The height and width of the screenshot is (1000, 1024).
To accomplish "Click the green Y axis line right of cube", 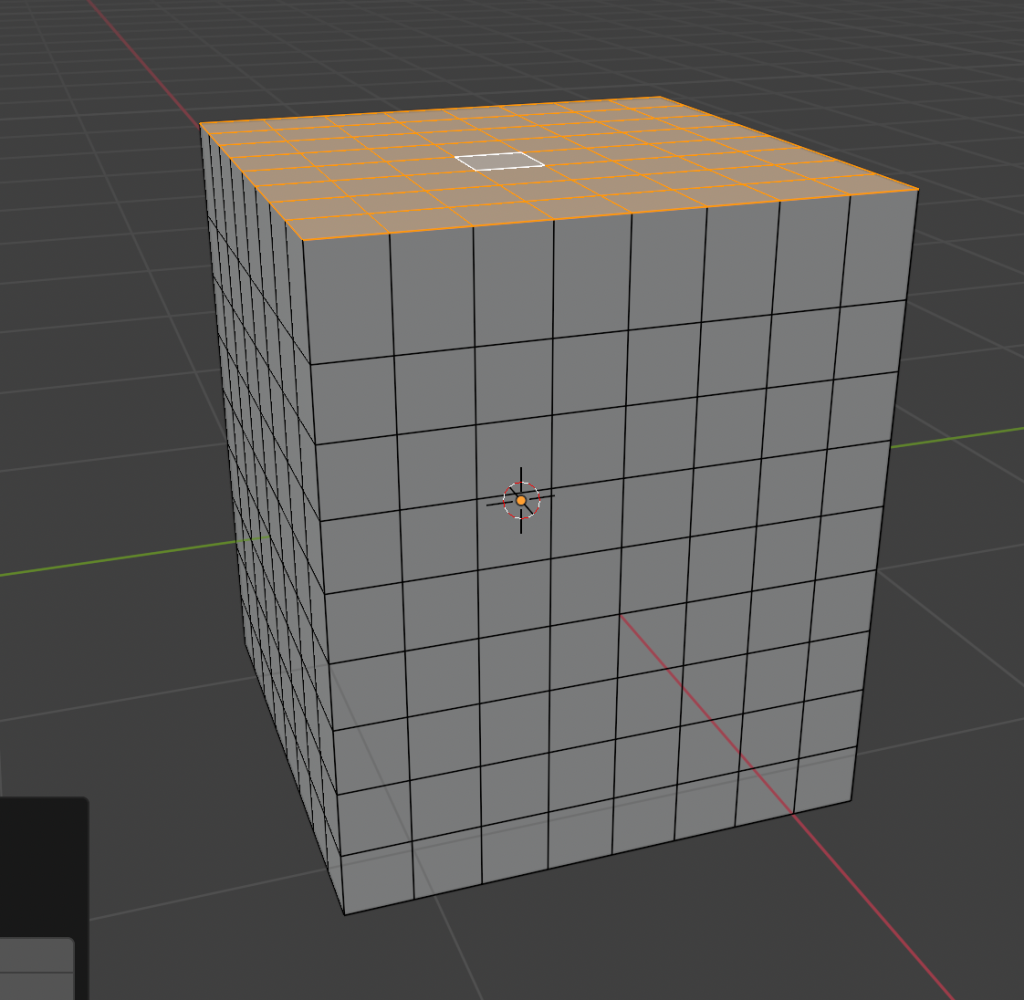I will tap(960, 436).
